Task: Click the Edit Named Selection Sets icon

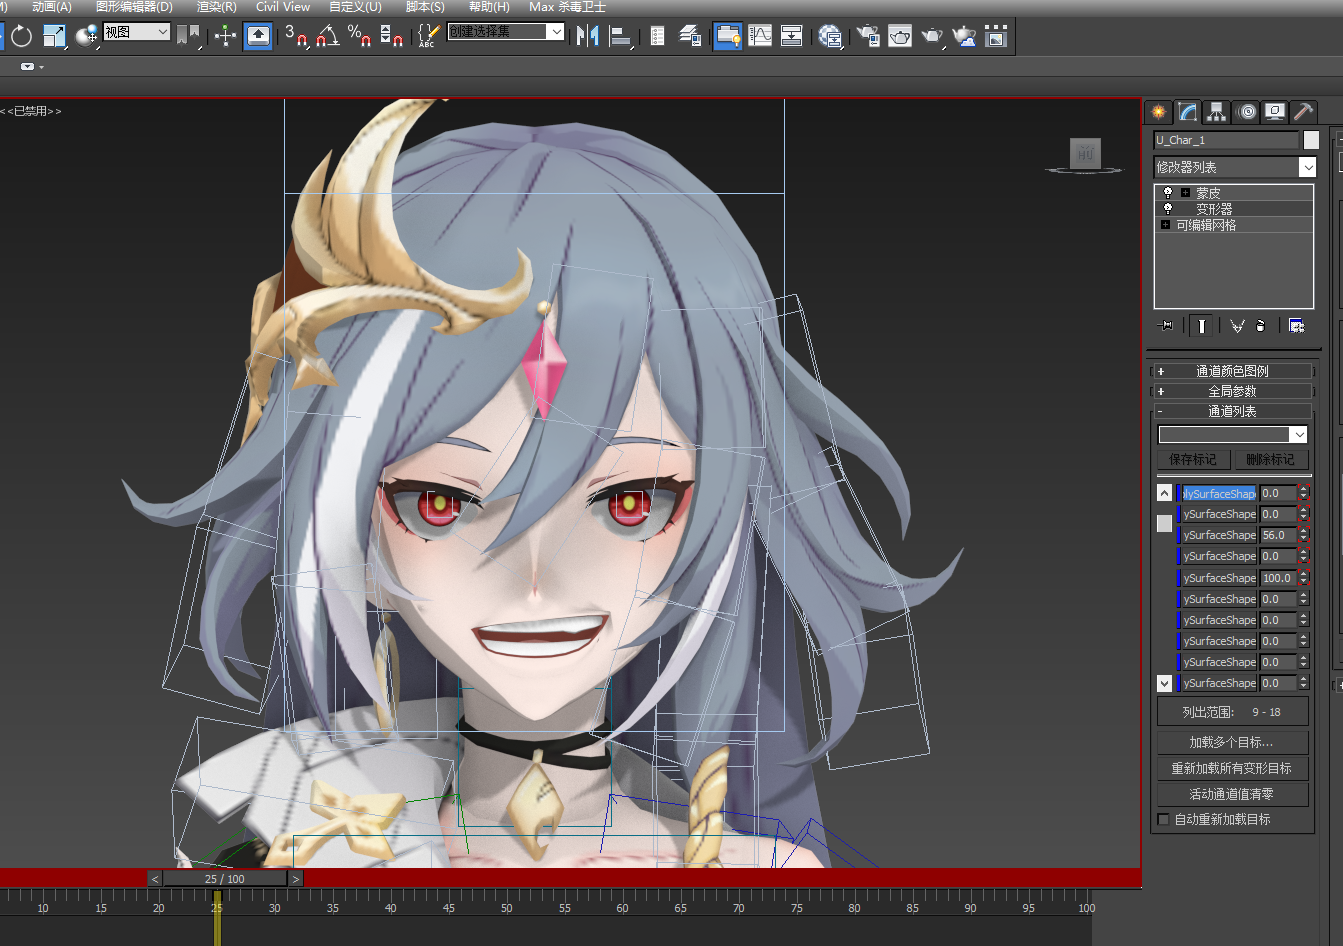Action: 428,37
